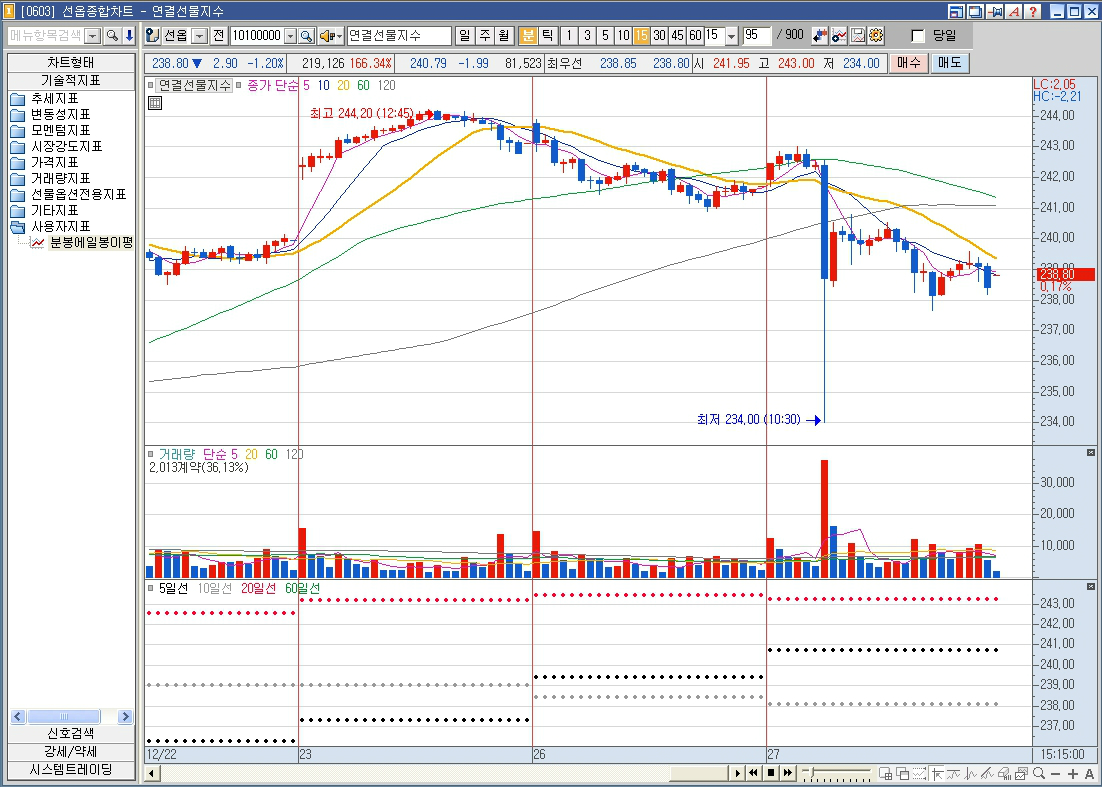The width and height of the screenshot is (1102, 787).
Task: Expand the 추세지표 folder in indicator tree
Action: point(18,99)
